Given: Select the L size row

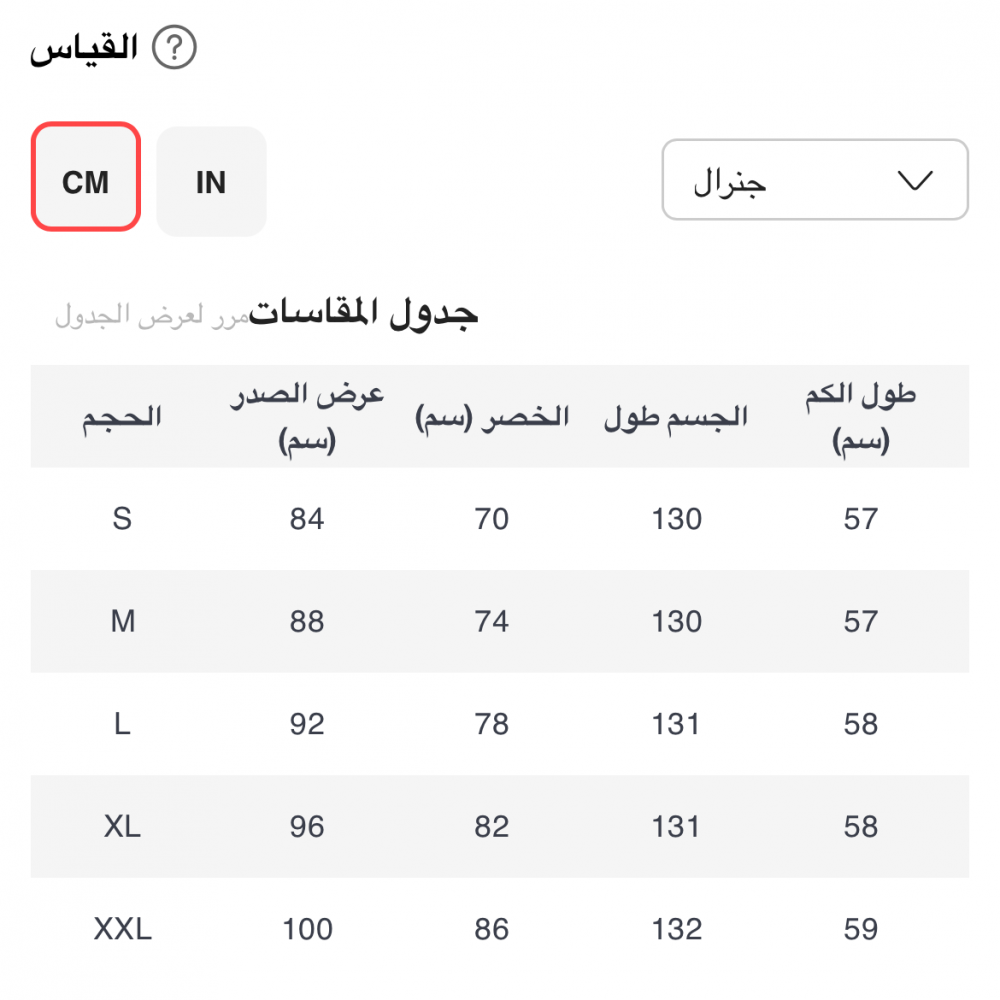Looking at the screenshot, I should [122, 724].
